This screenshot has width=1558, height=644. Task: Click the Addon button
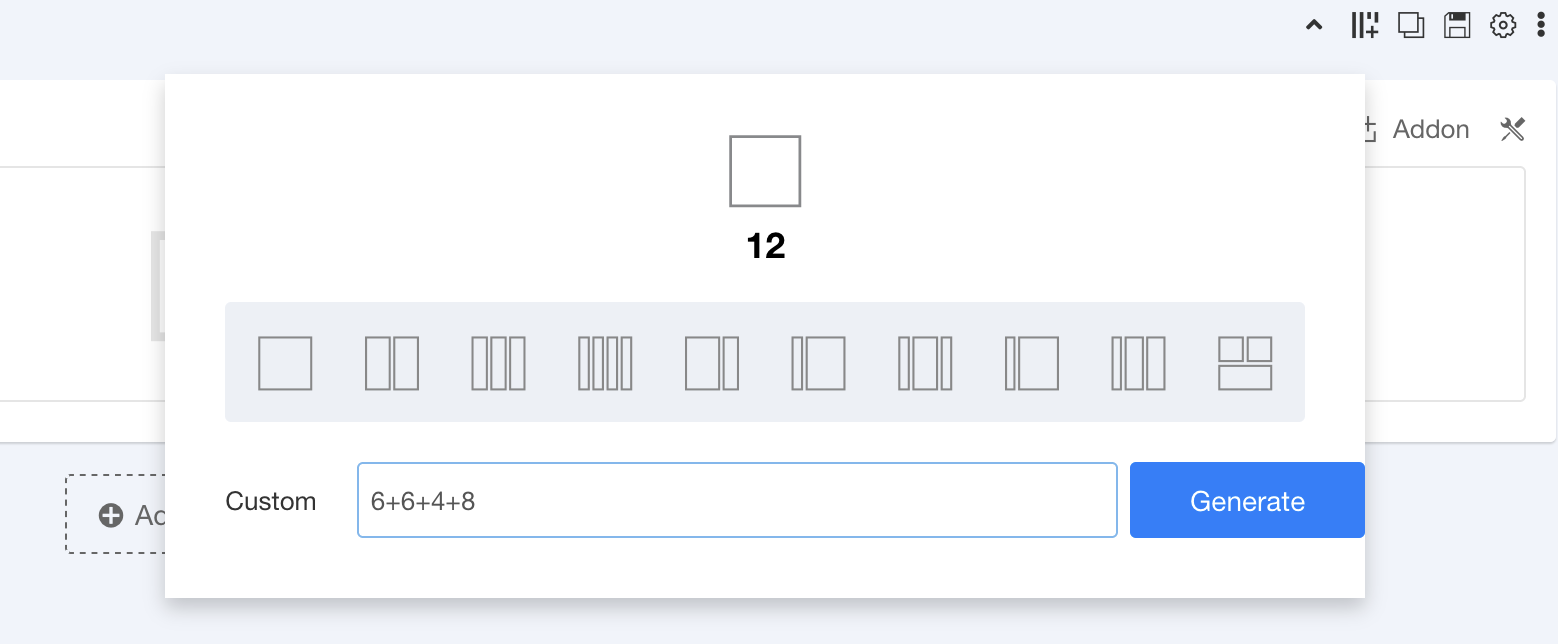pyautogui.click(x=1418, y=129)
